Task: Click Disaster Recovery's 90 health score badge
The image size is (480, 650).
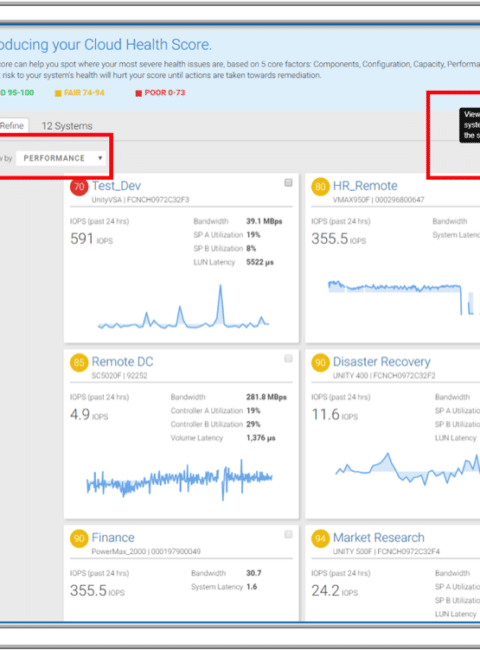Action: (x=320, y=363)
